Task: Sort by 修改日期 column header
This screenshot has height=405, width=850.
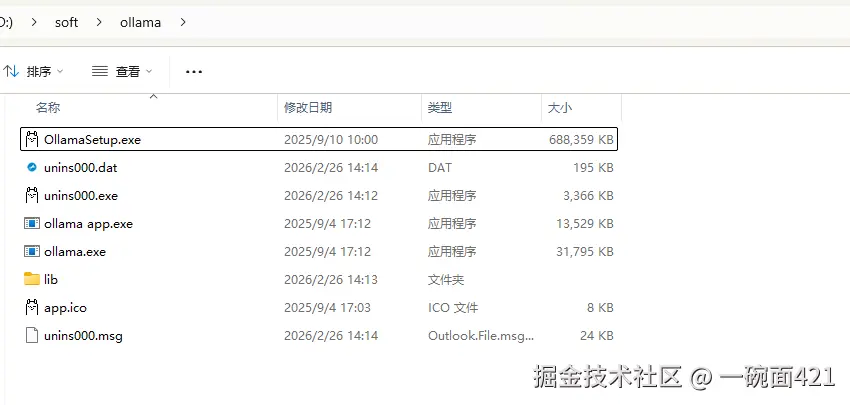Action: (308, 107)
